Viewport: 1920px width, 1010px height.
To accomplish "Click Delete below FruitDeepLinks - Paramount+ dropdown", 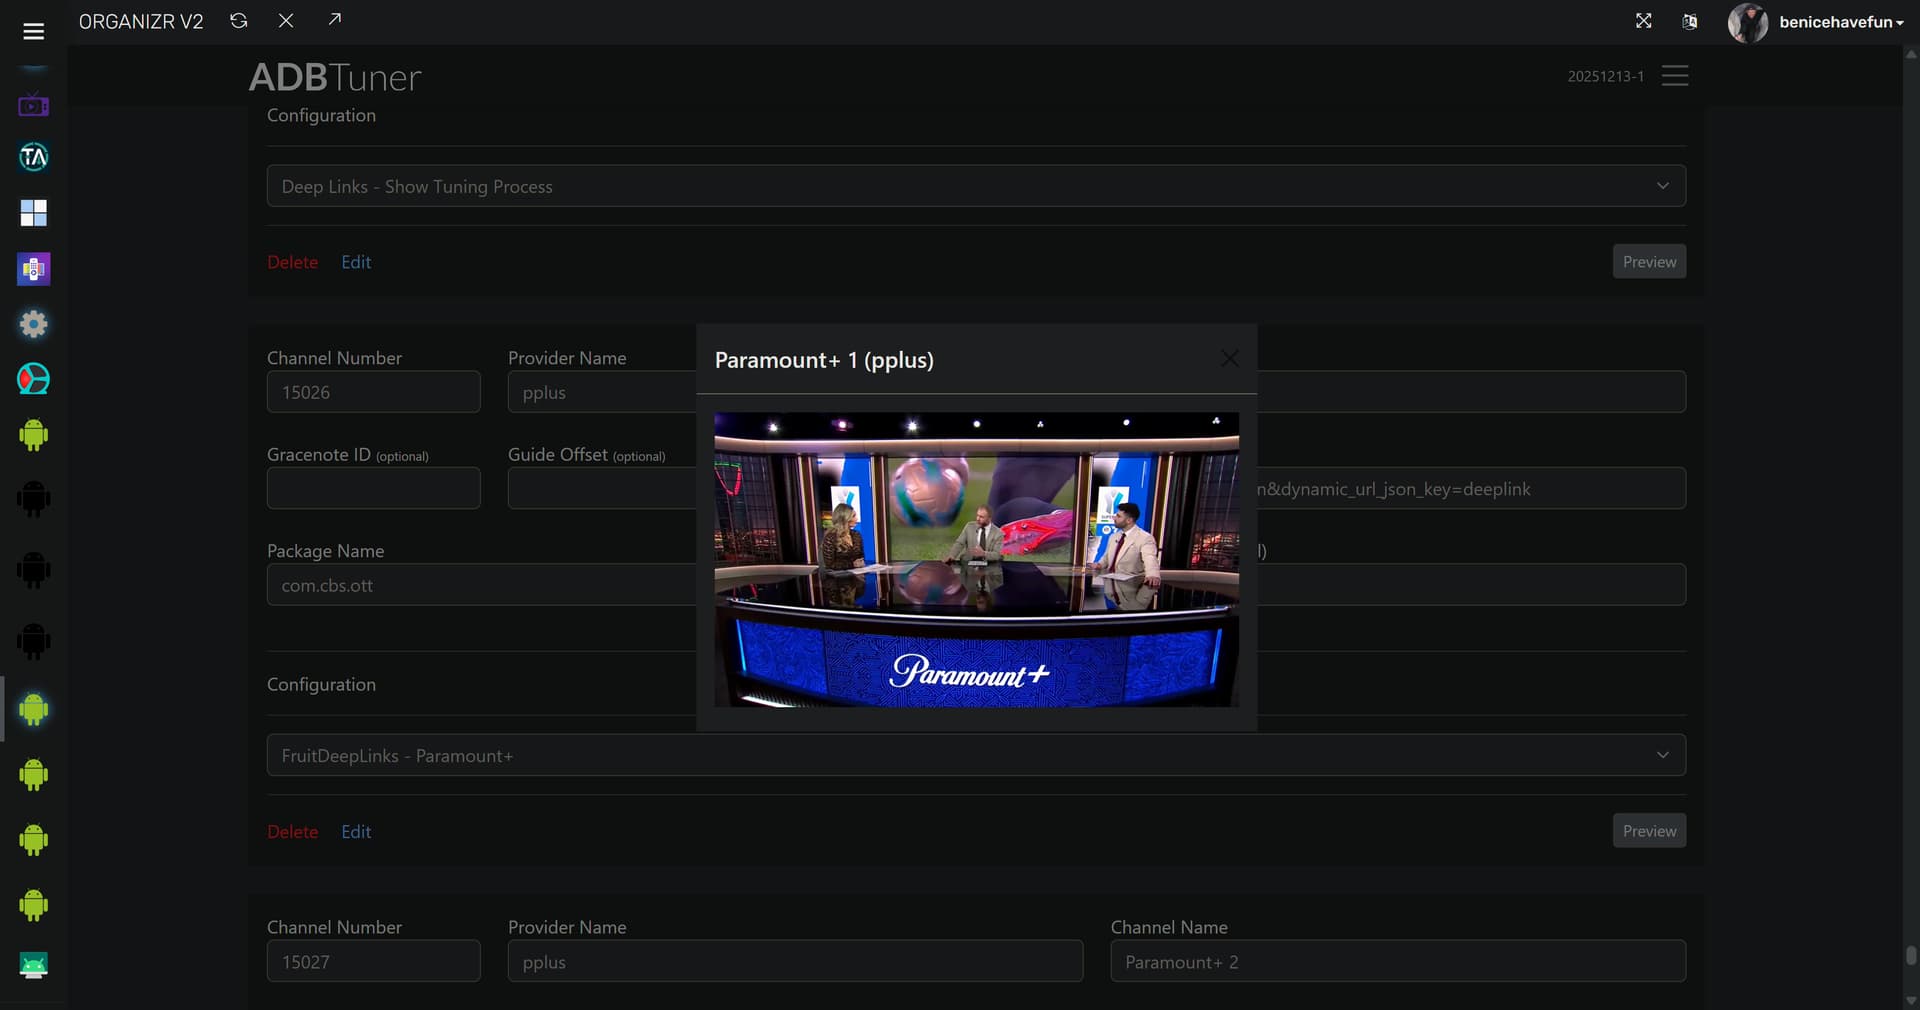I will [x=292, y=832].
